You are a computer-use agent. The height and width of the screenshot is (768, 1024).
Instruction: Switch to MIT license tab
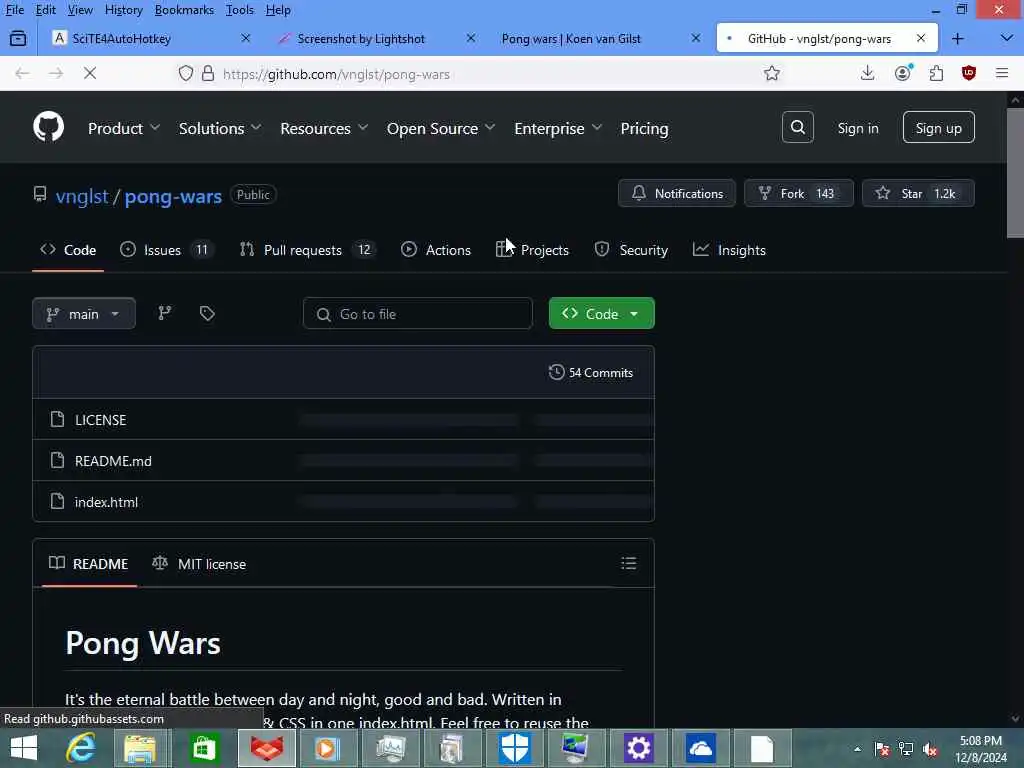pyautogui.click(x=199, y=564)
